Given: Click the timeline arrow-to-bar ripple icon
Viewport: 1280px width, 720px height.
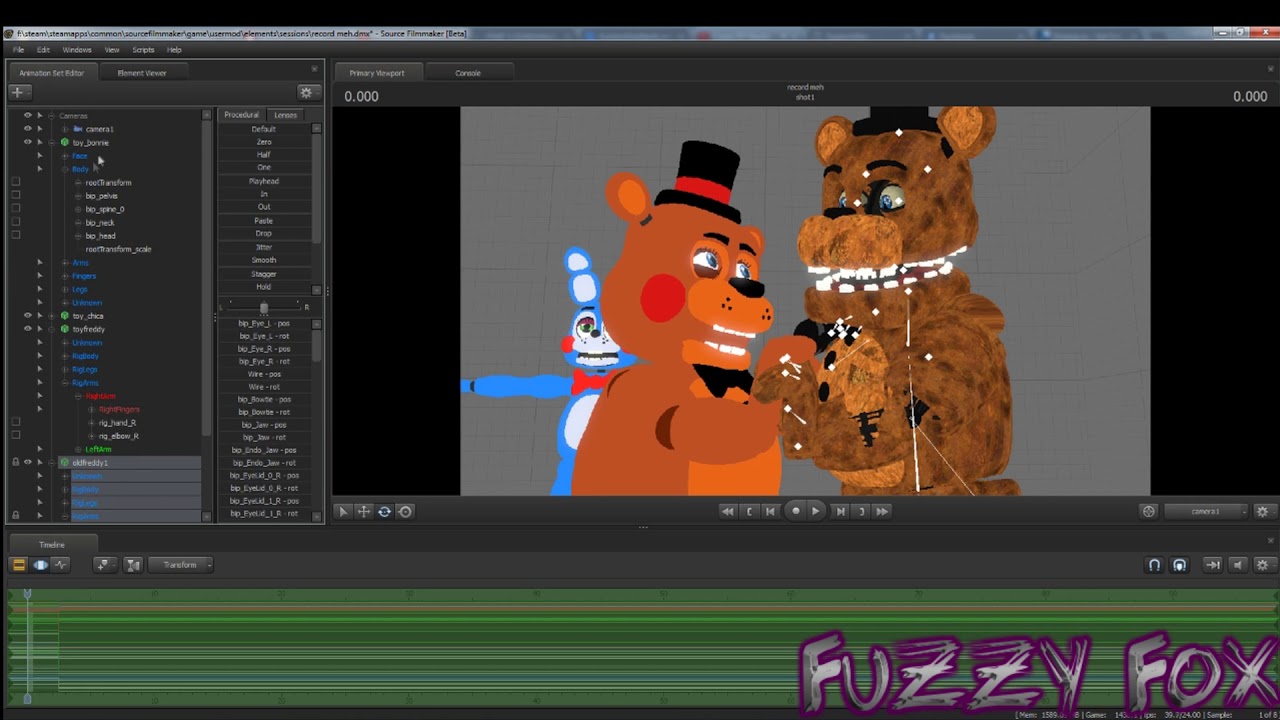Looking at the screenshot, I should coord(1212,565).
